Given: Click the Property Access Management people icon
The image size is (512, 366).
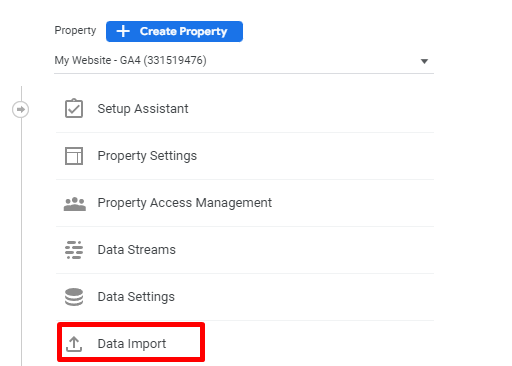Looking at the screenshot, I should [x=75, y=204].
